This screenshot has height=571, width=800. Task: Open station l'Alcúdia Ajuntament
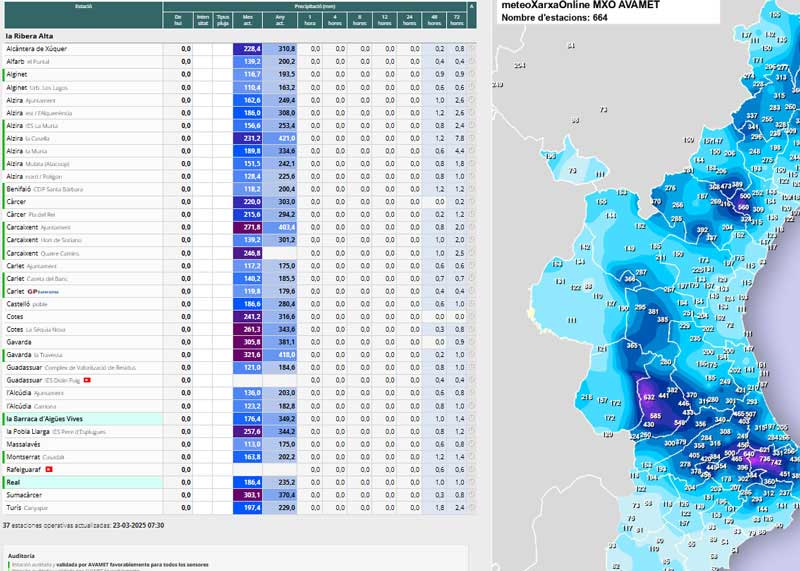pos(35,393)
